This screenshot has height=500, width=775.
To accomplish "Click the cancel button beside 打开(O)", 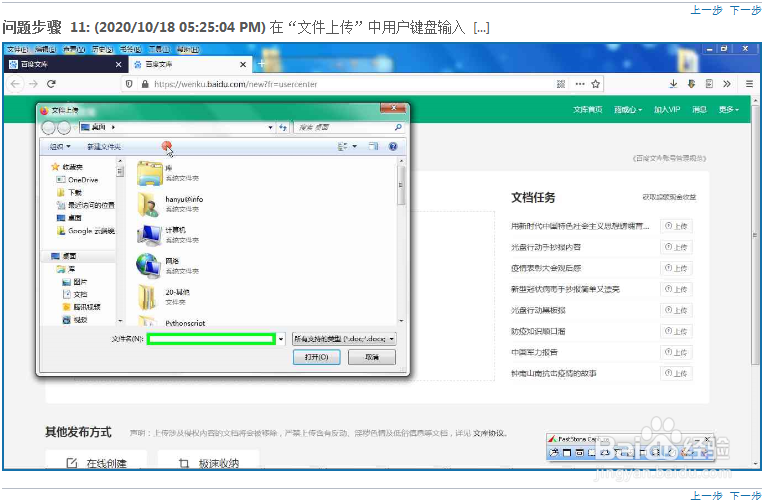I will tap(372, 357).
